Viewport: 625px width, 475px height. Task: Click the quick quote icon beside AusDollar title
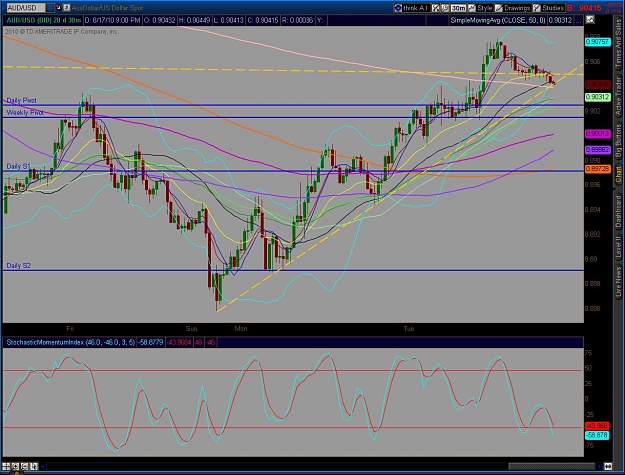(67, 8)
